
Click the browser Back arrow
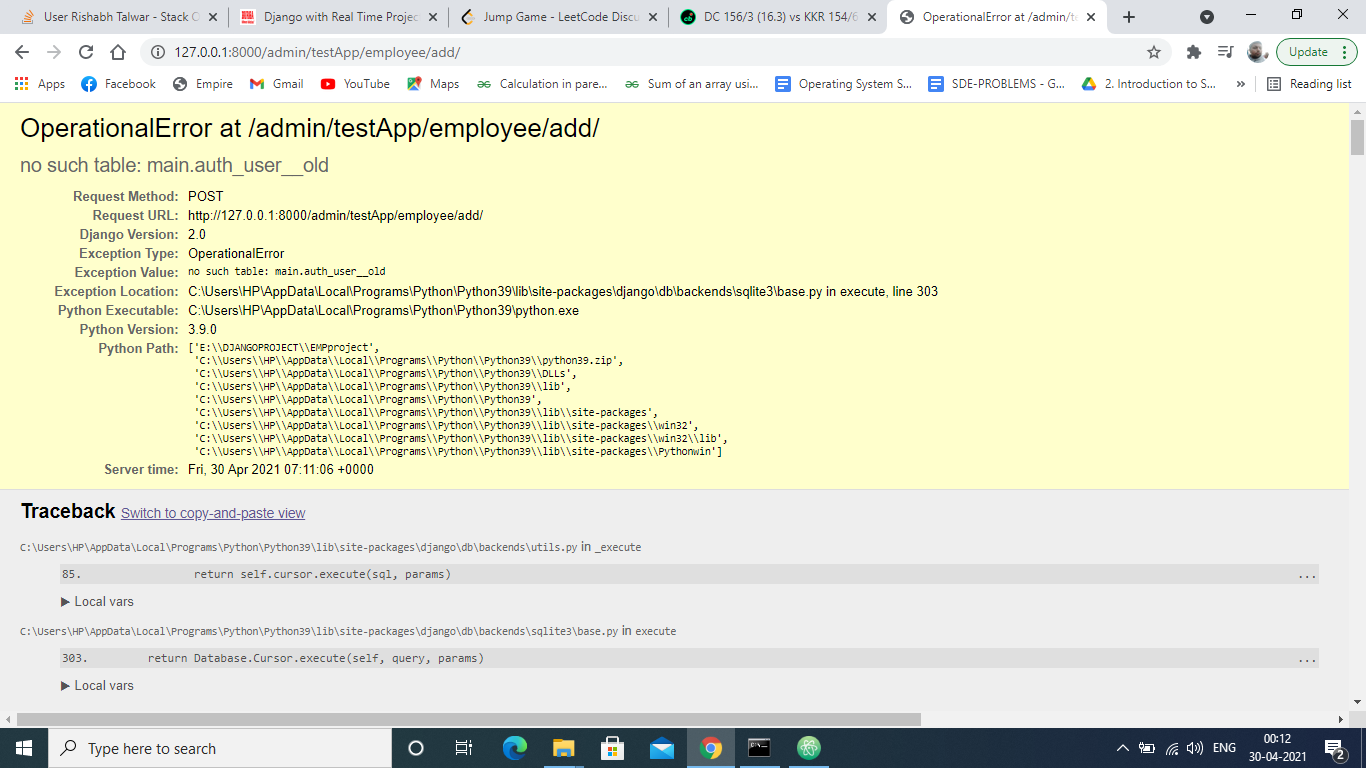tap(22, 52)
